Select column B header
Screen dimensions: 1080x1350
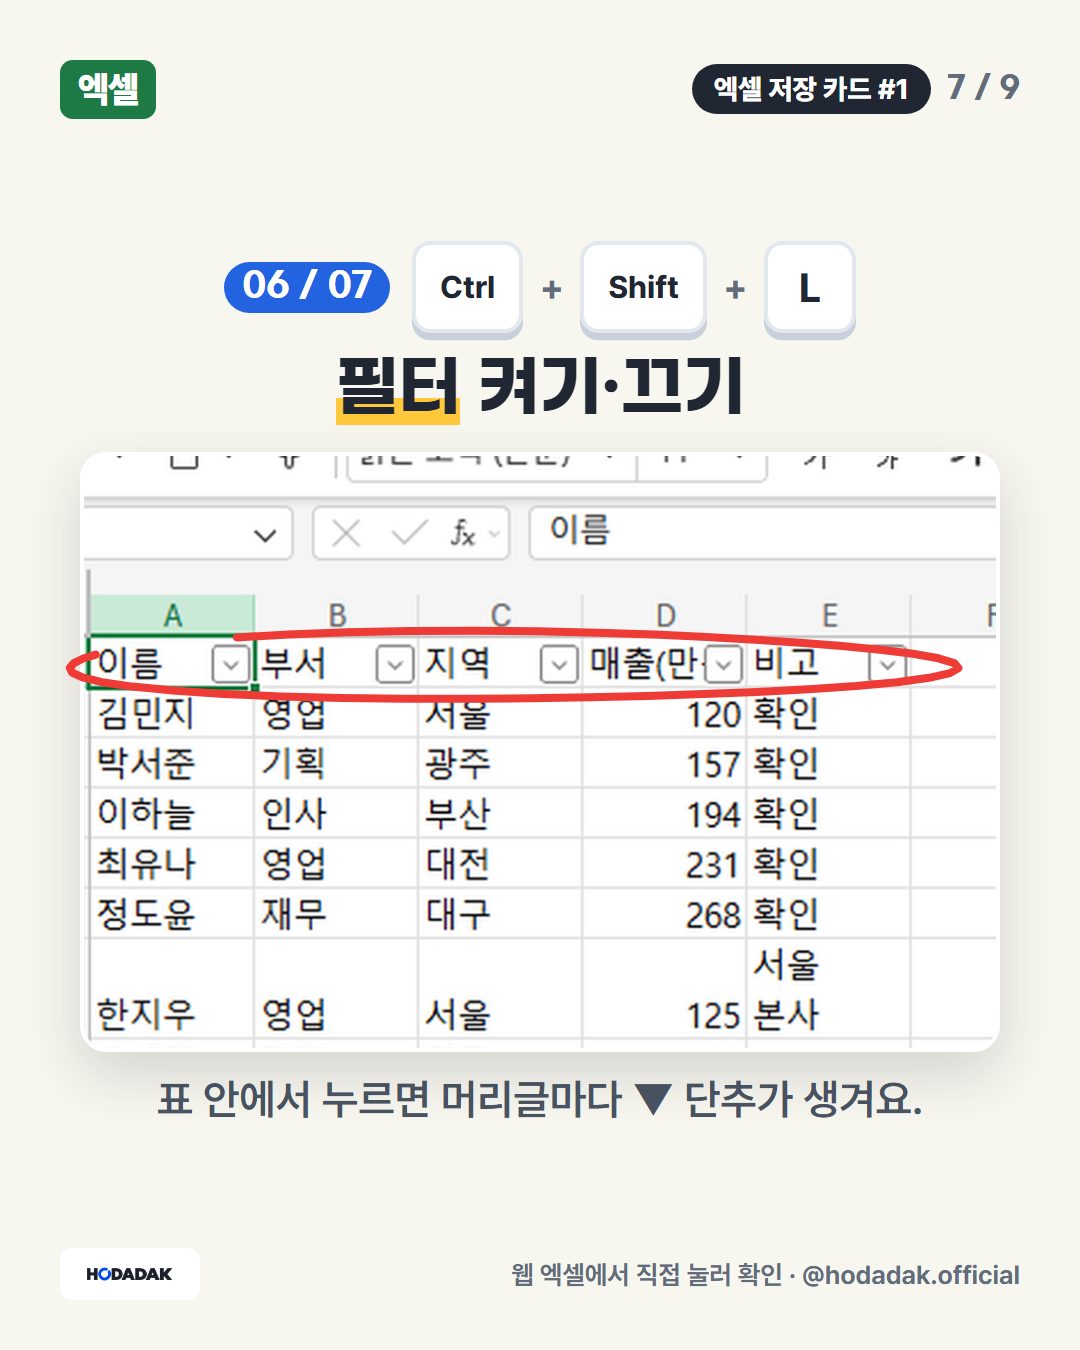(337, 615)
